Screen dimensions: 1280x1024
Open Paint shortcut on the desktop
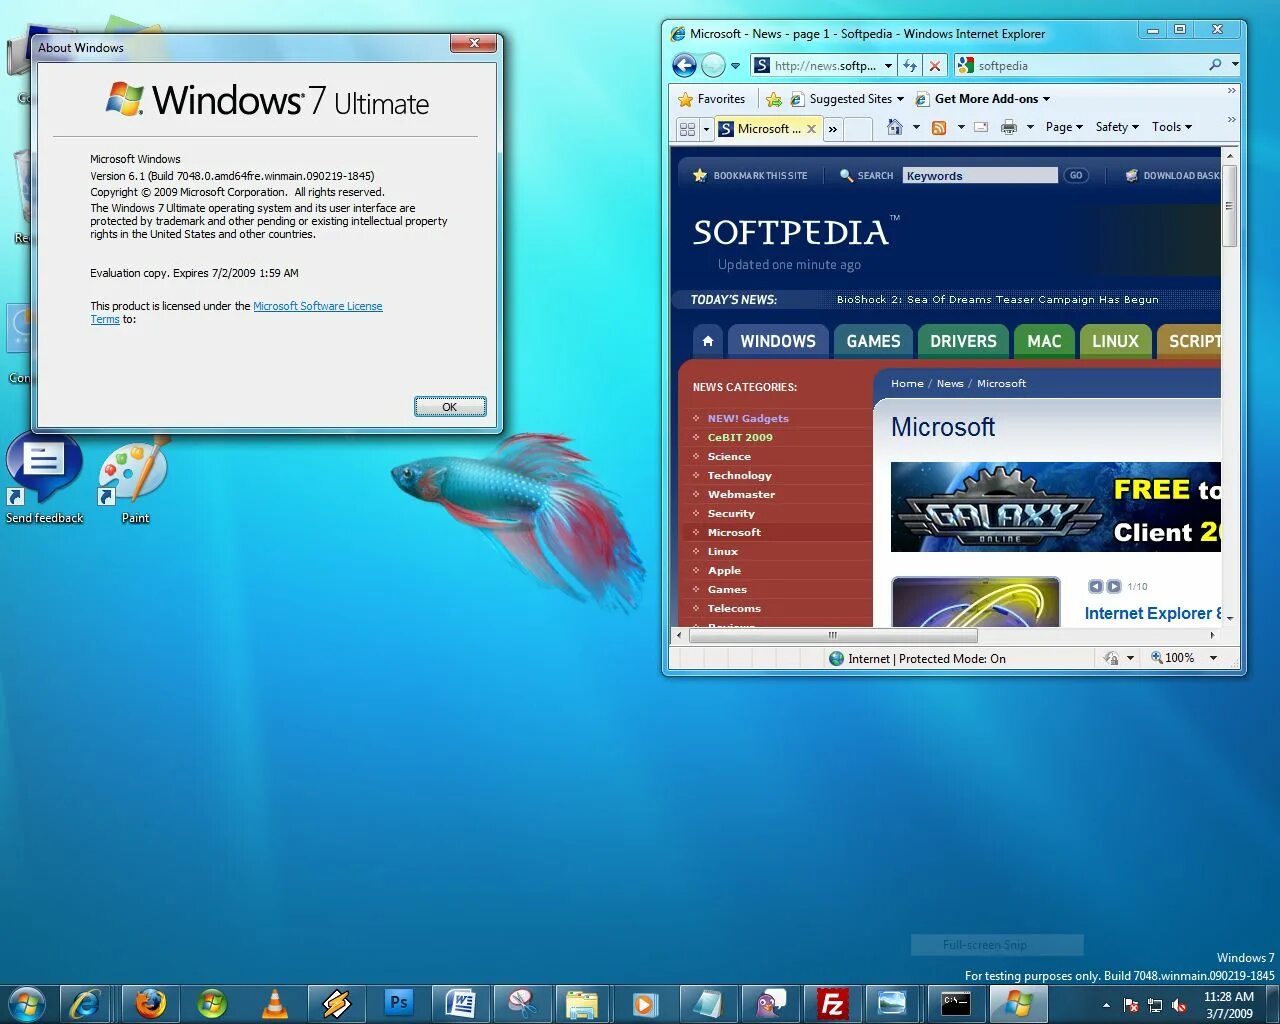pyautogui.click(x=133, y=480)
